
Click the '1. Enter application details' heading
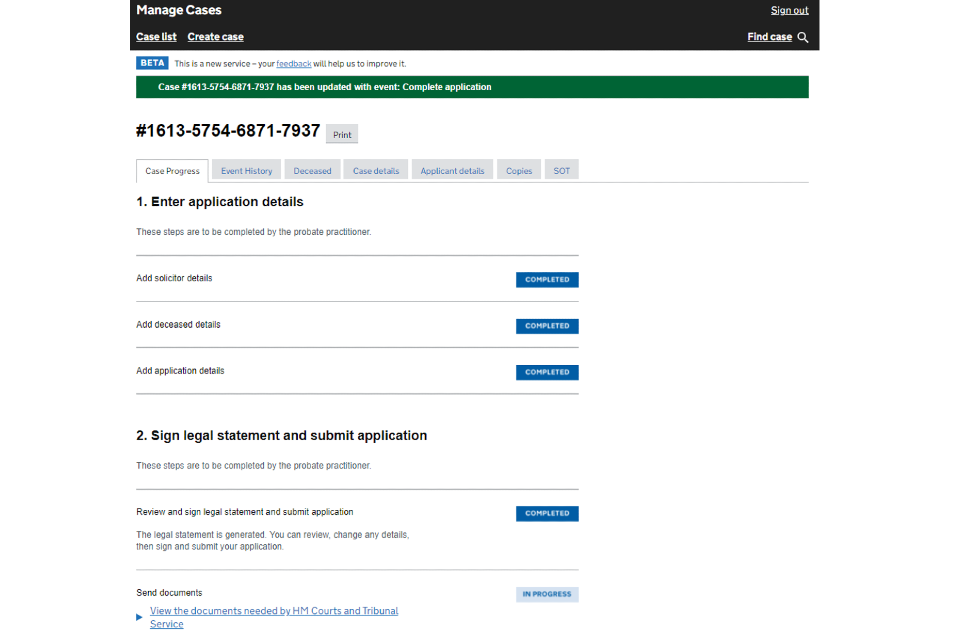220,202
